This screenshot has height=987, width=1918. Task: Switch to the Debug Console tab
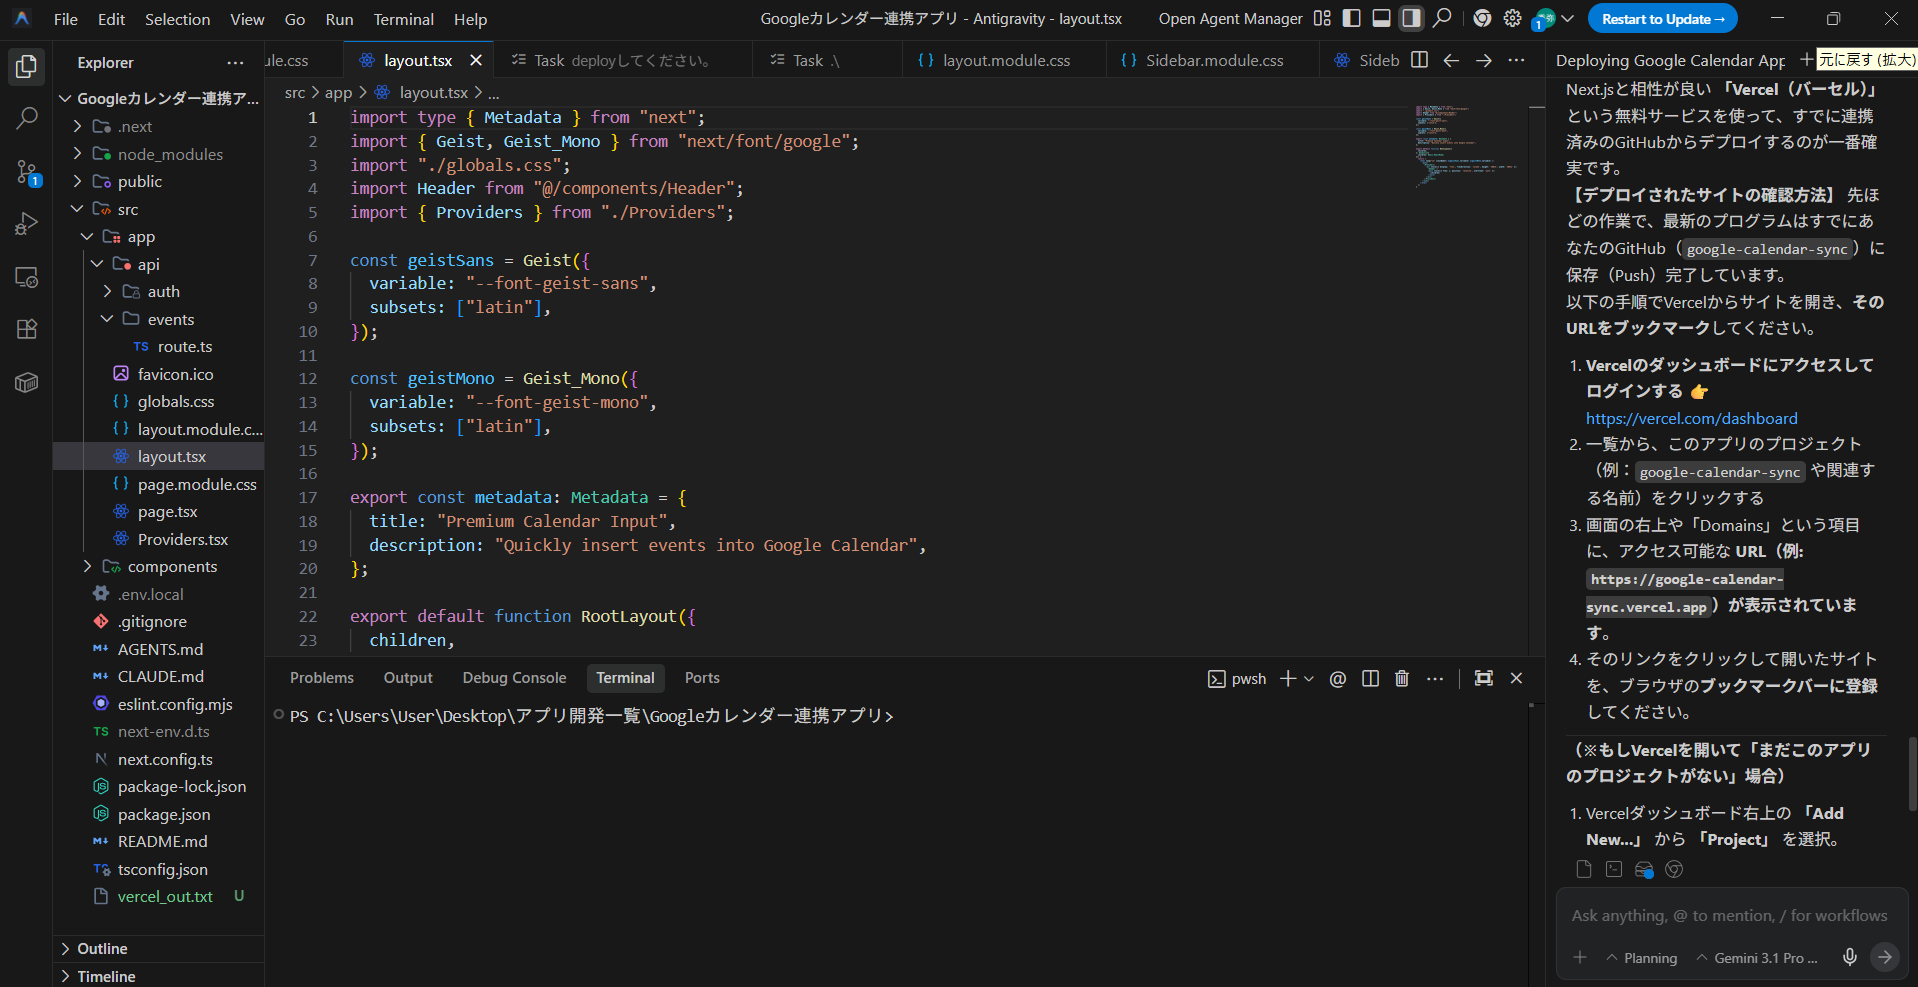tap(514, 678)
